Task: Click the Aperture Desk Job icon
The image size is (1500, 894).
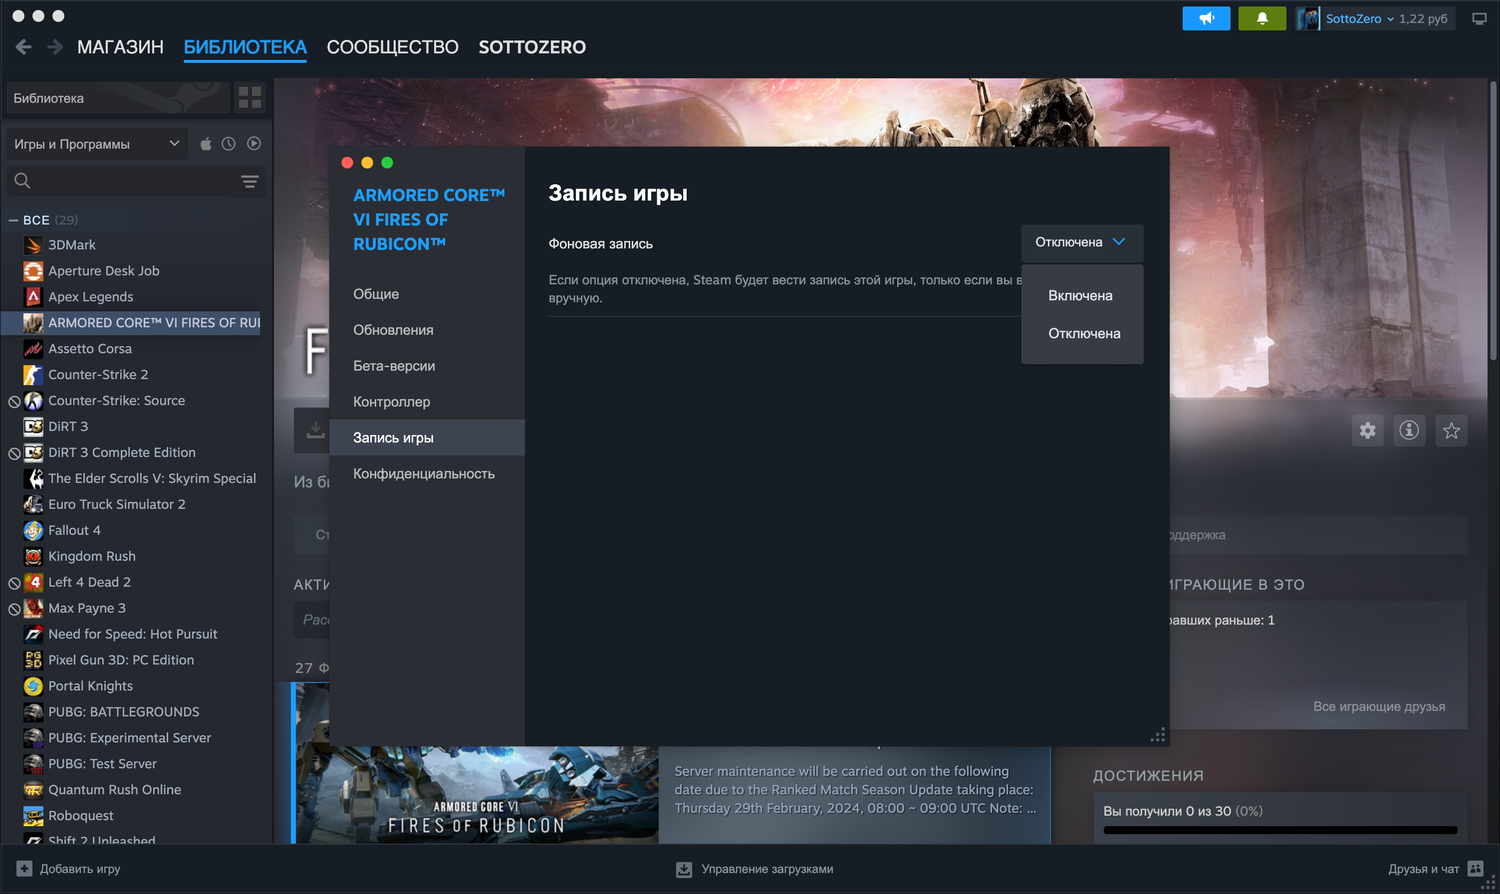Action: pyautogui.click(x=33, y=271)
